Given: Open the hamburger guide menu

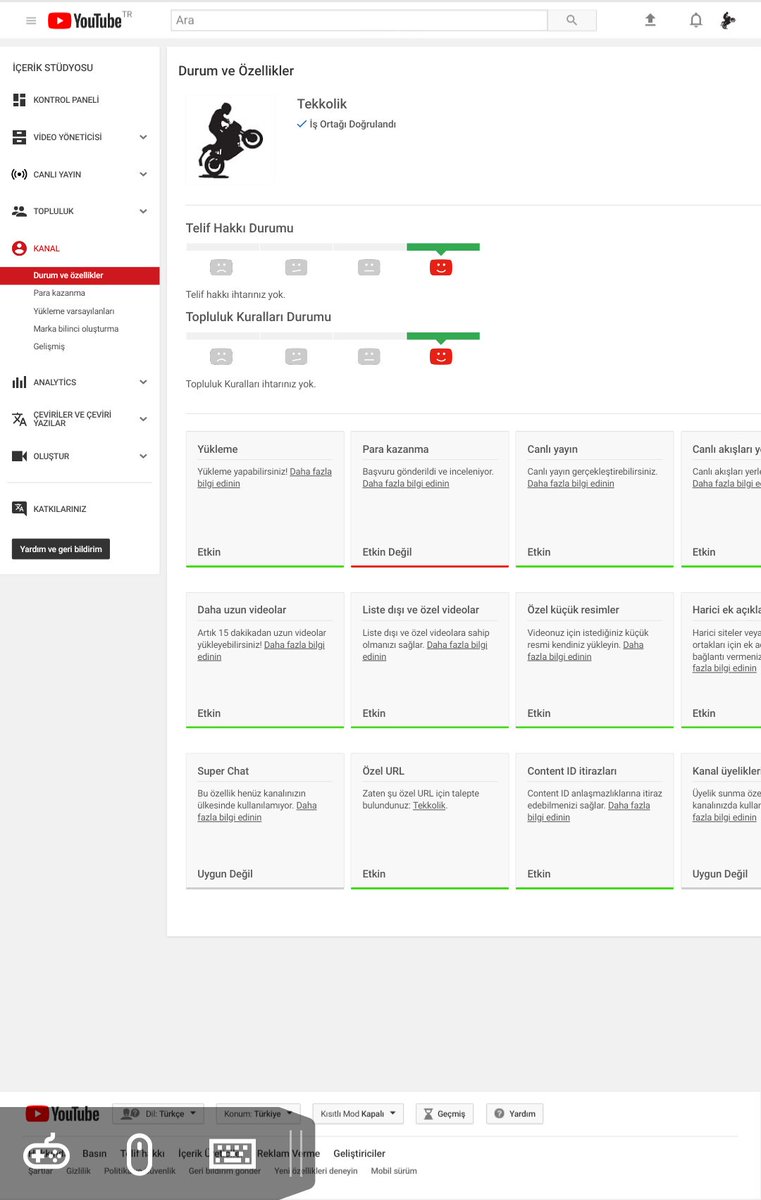Looking at the screenshot, I should pos(31,20).
